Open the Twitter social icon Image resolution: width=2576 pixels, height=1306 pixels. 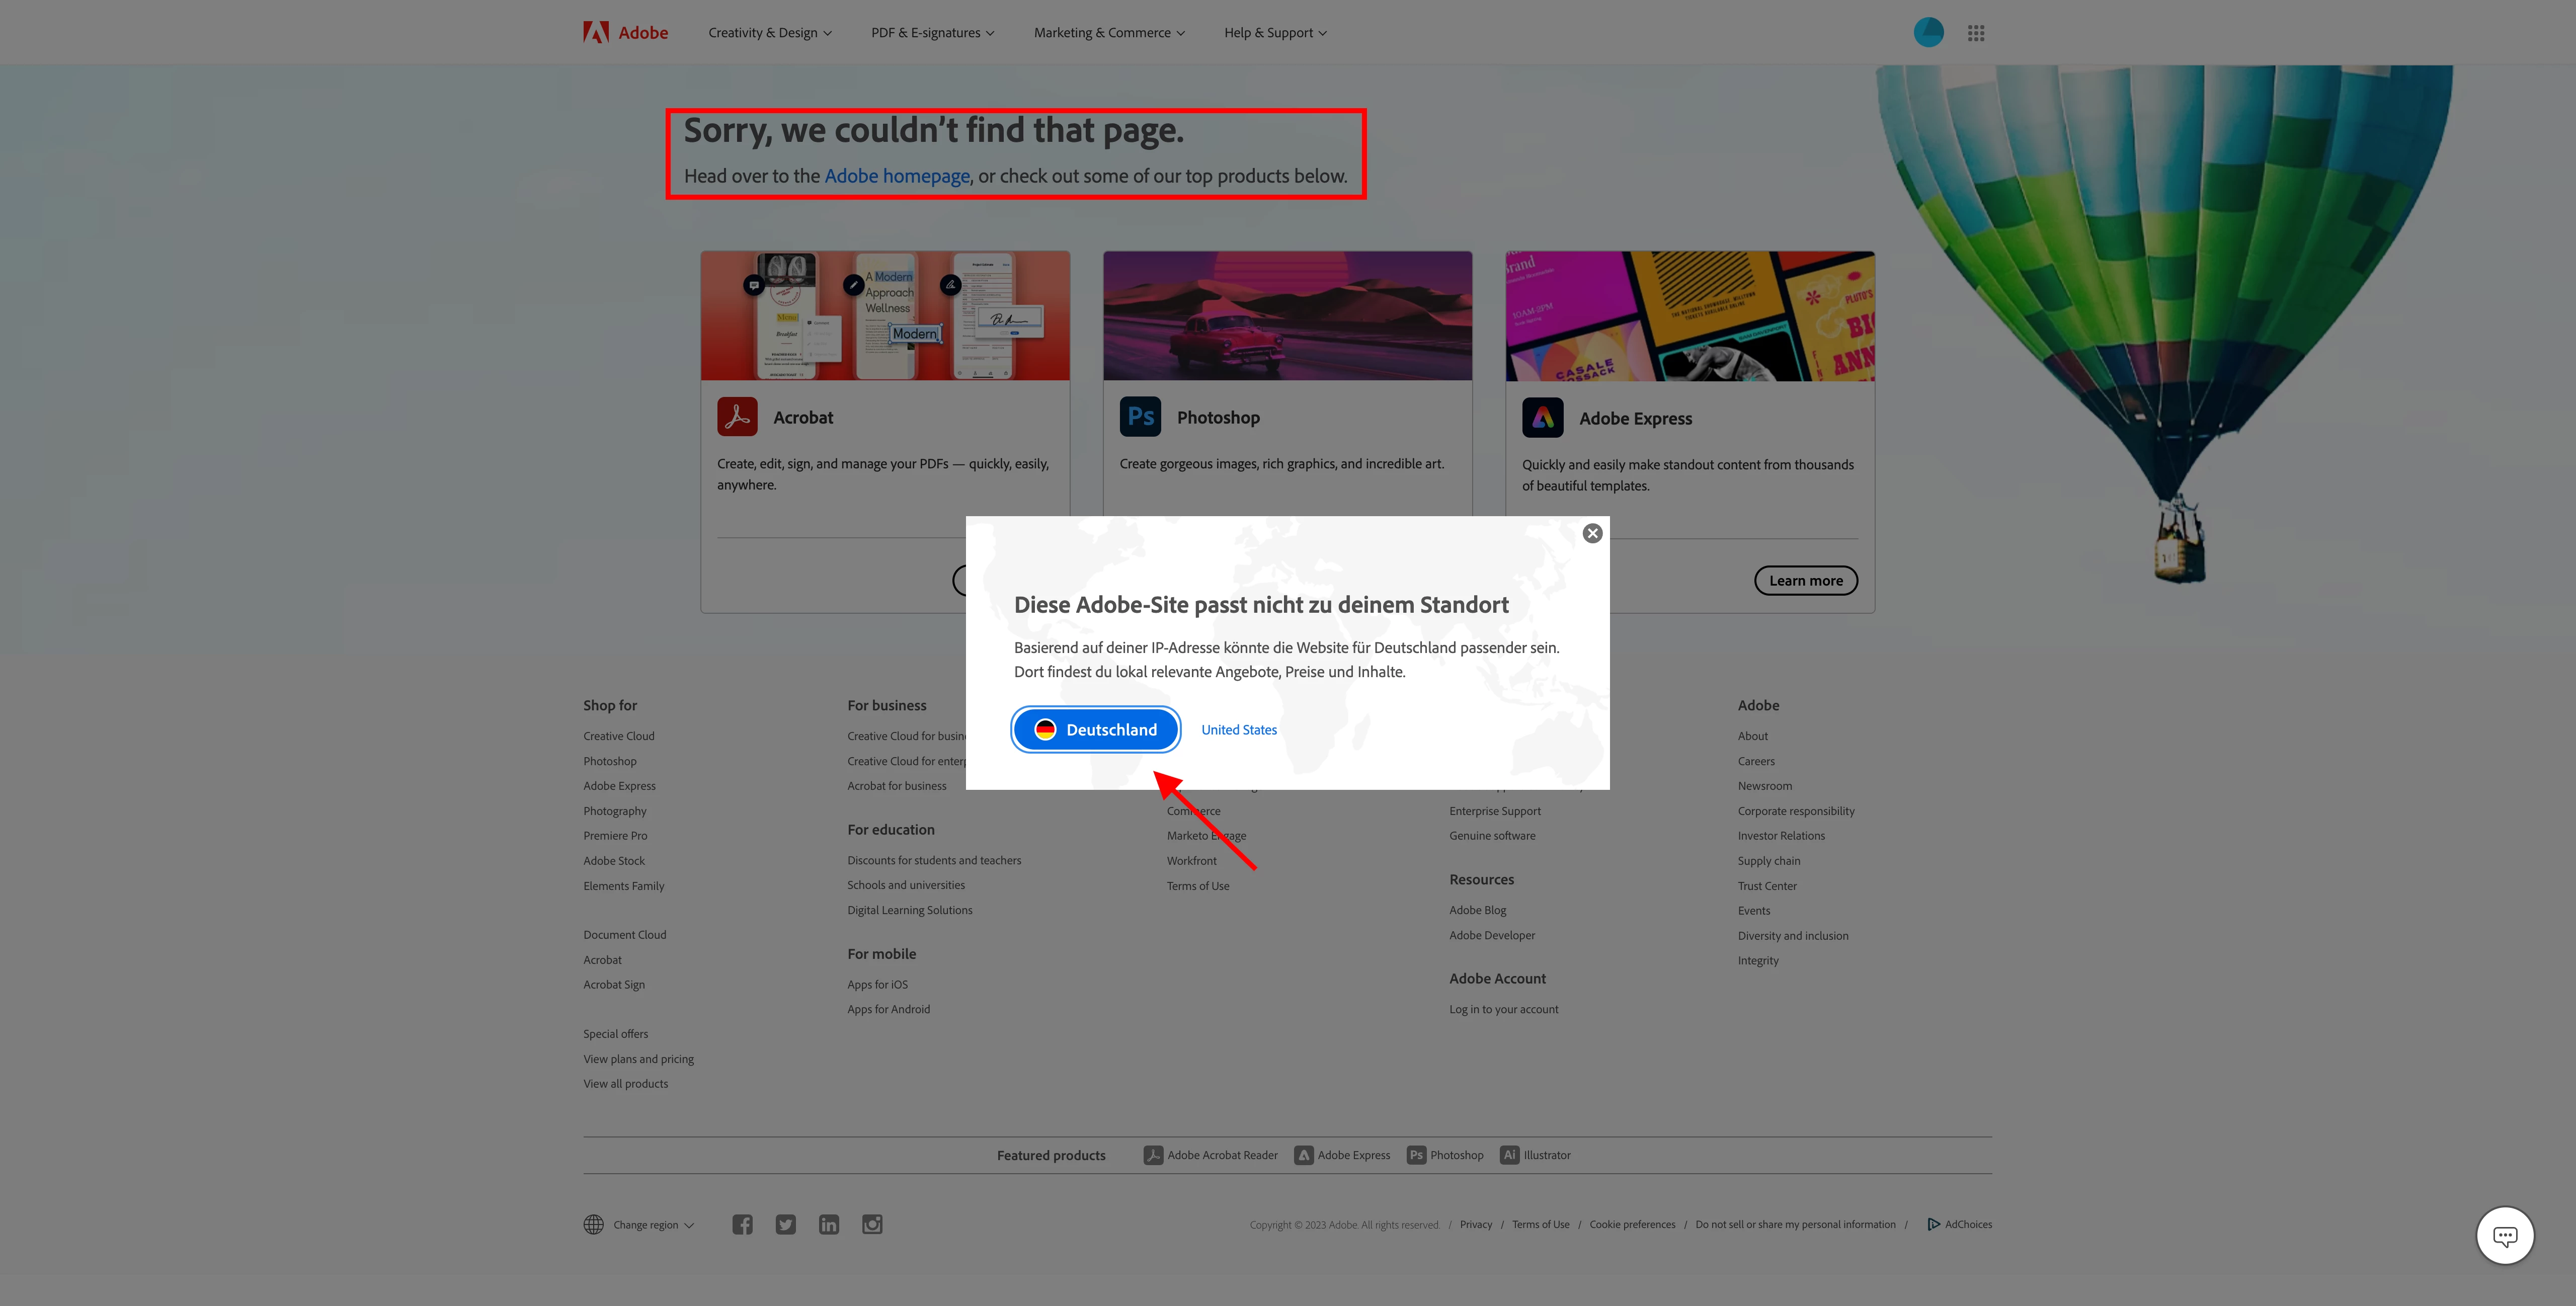point(786,1224)
